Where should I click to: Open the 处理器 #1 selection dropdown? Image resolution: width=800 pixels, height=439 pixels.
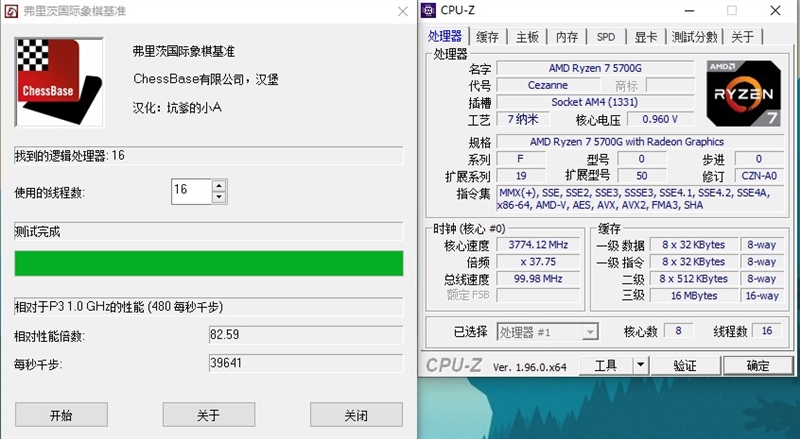point(547,332)
